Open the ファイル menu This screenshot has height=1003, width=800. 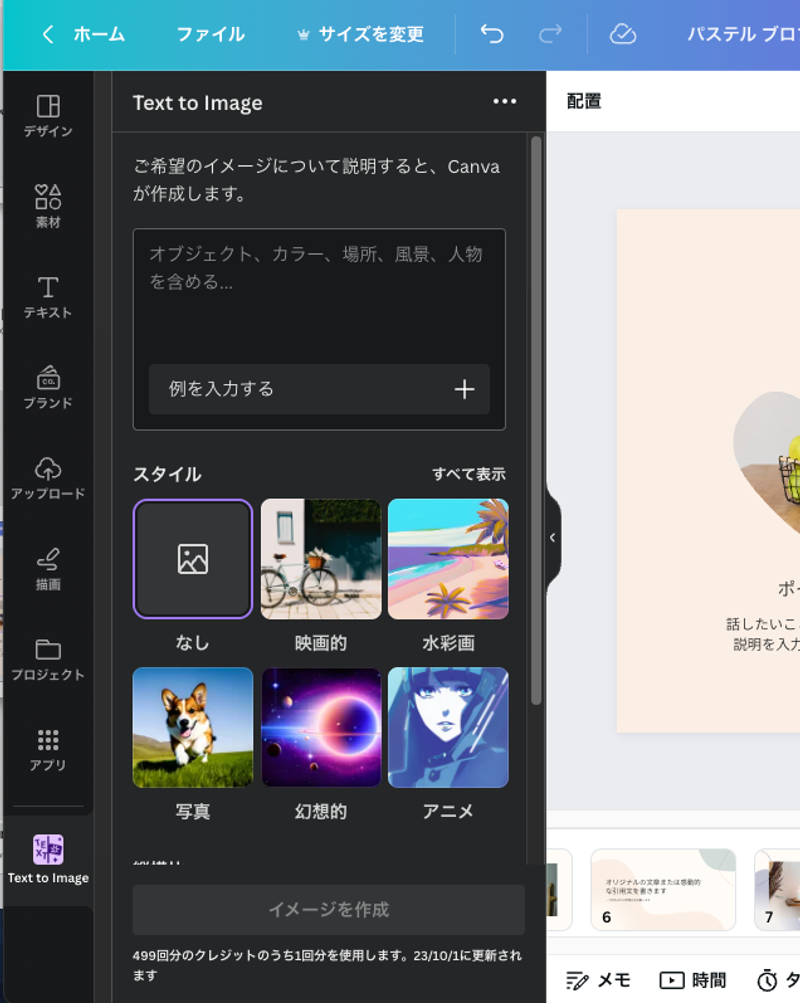210,34
